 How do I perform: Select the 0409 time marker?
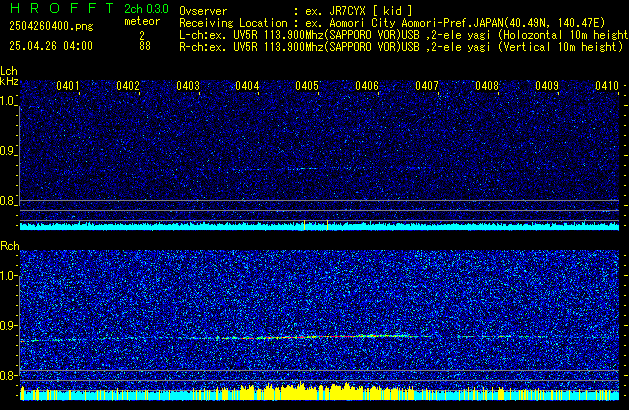click(547, 86)
